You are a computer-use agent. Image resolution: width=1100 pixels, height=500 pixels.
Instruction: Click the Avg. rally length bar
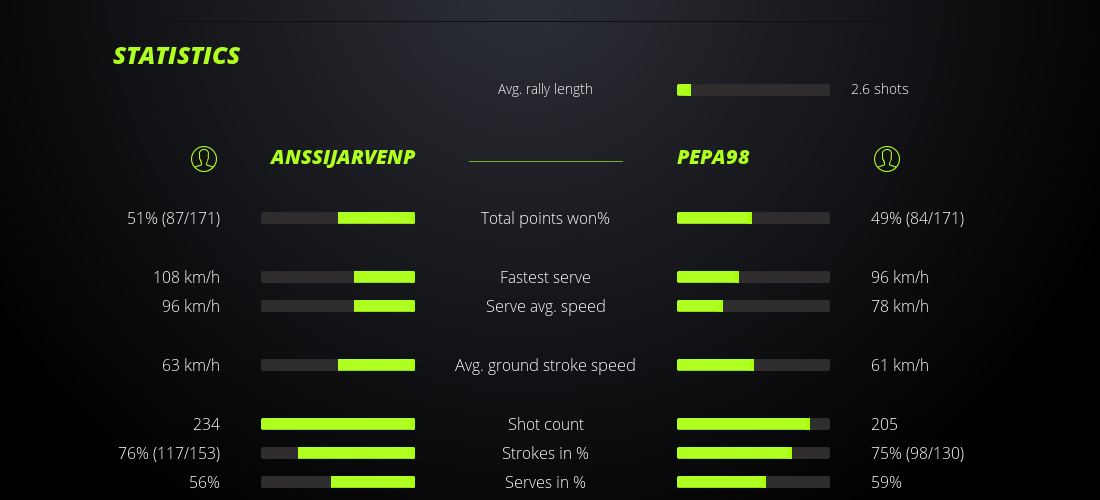pyautogui.click(x=753, y=90)
